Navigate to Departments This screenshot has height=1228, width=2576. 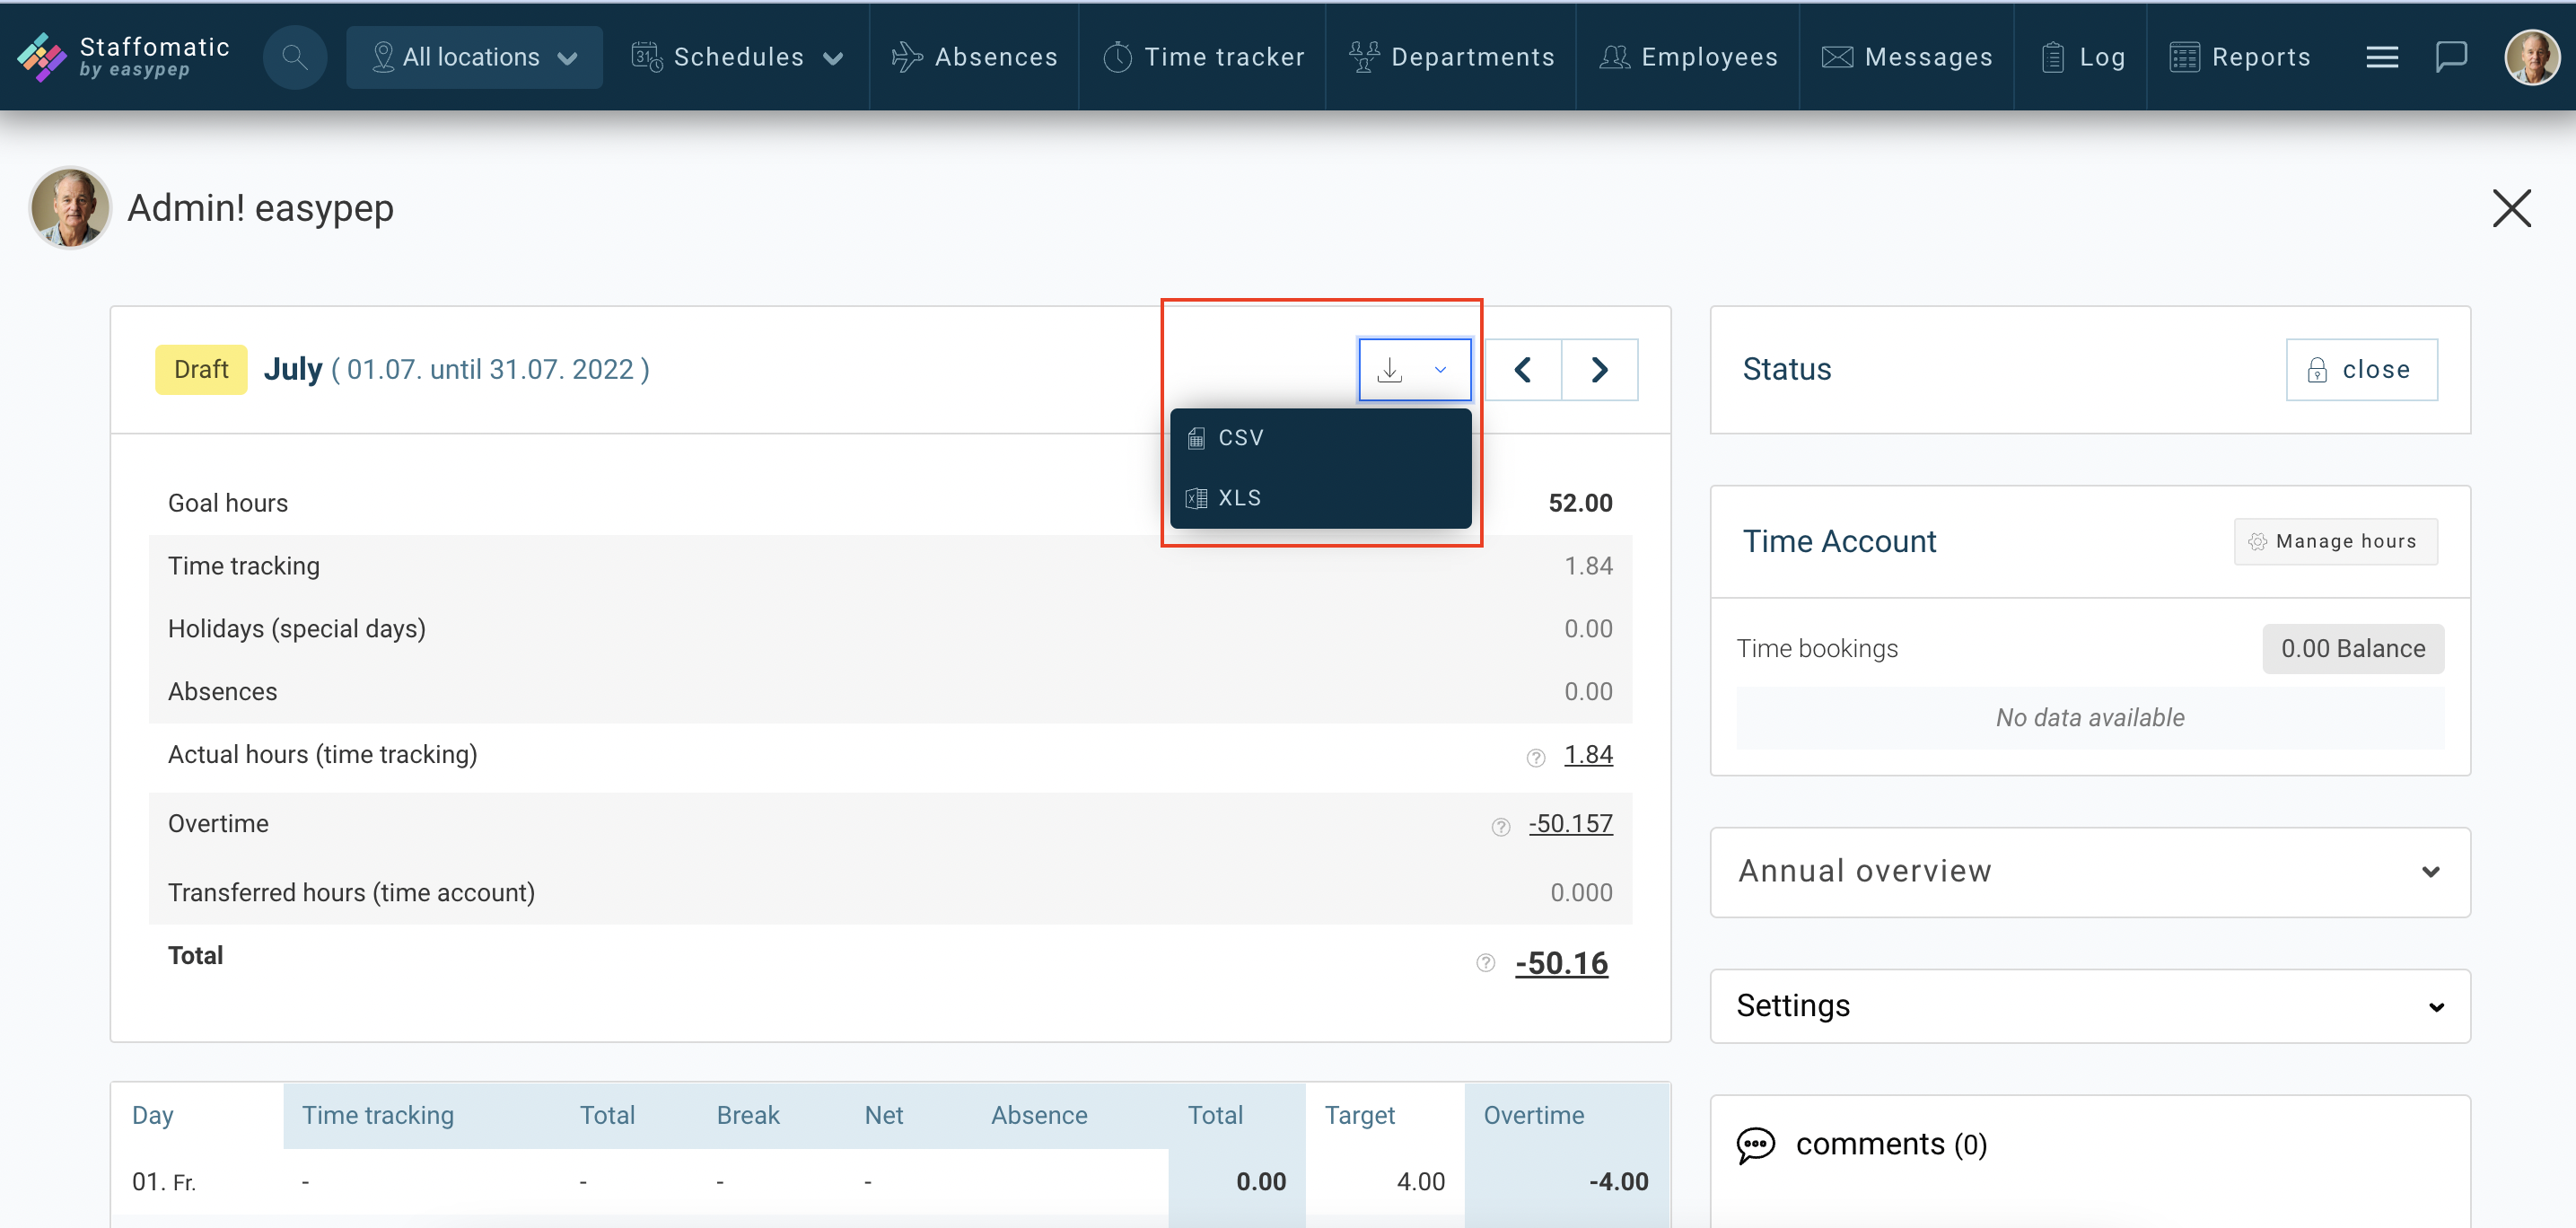(x=1451, y=57)
